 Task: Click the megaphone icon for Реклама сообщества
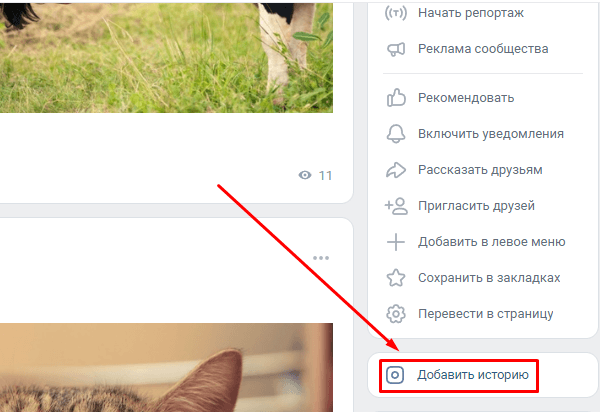tap(396, 49)
